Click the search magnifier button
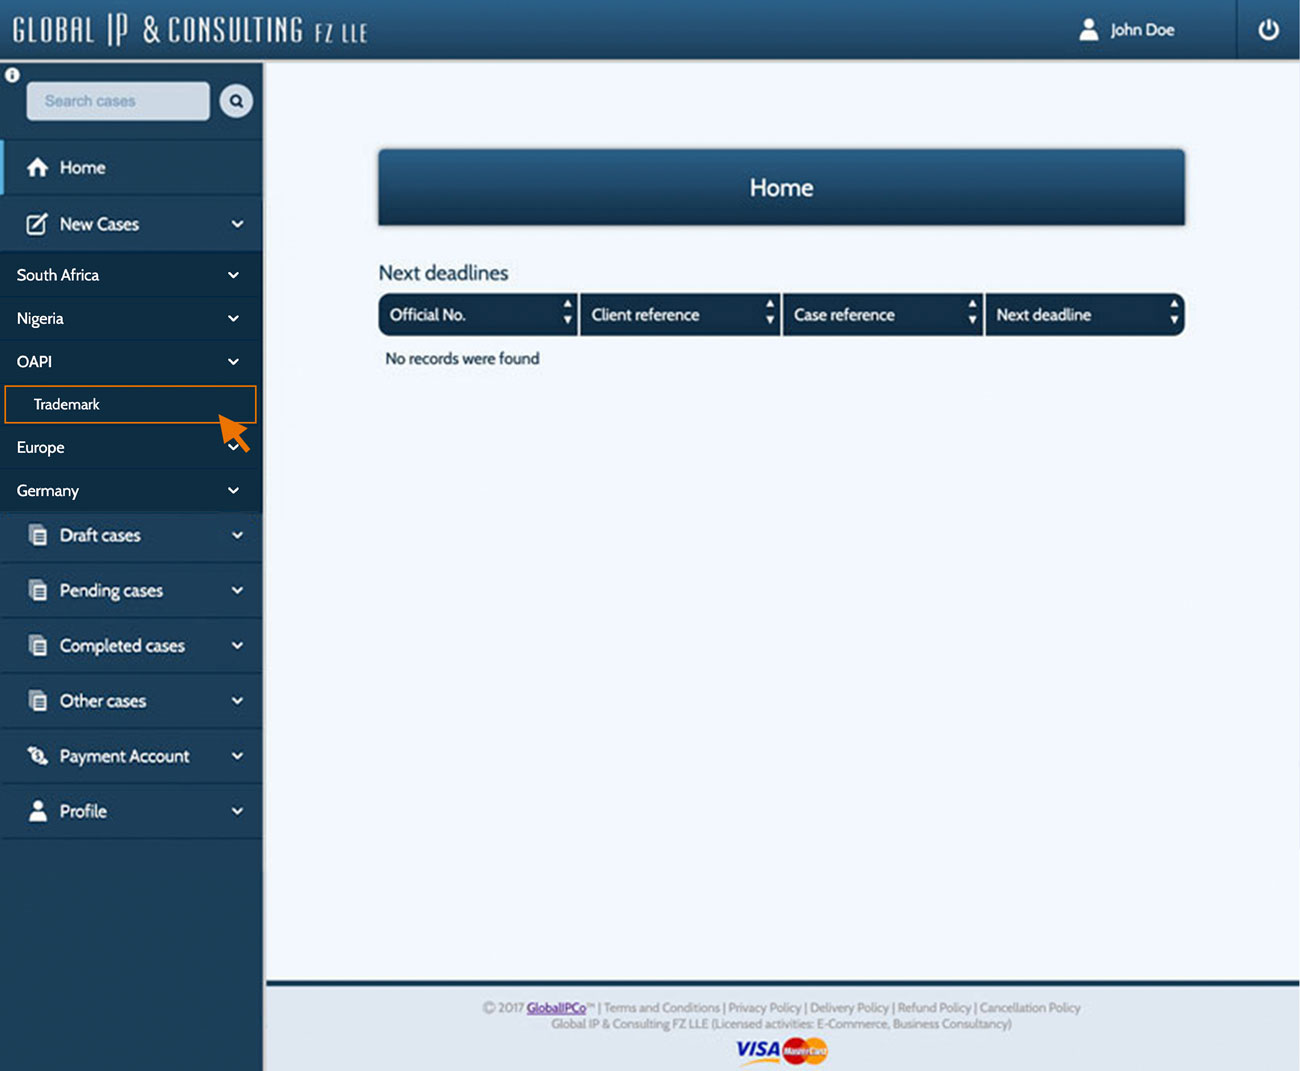This screenshot has height=1071, width=1300. tap(236, 101)
